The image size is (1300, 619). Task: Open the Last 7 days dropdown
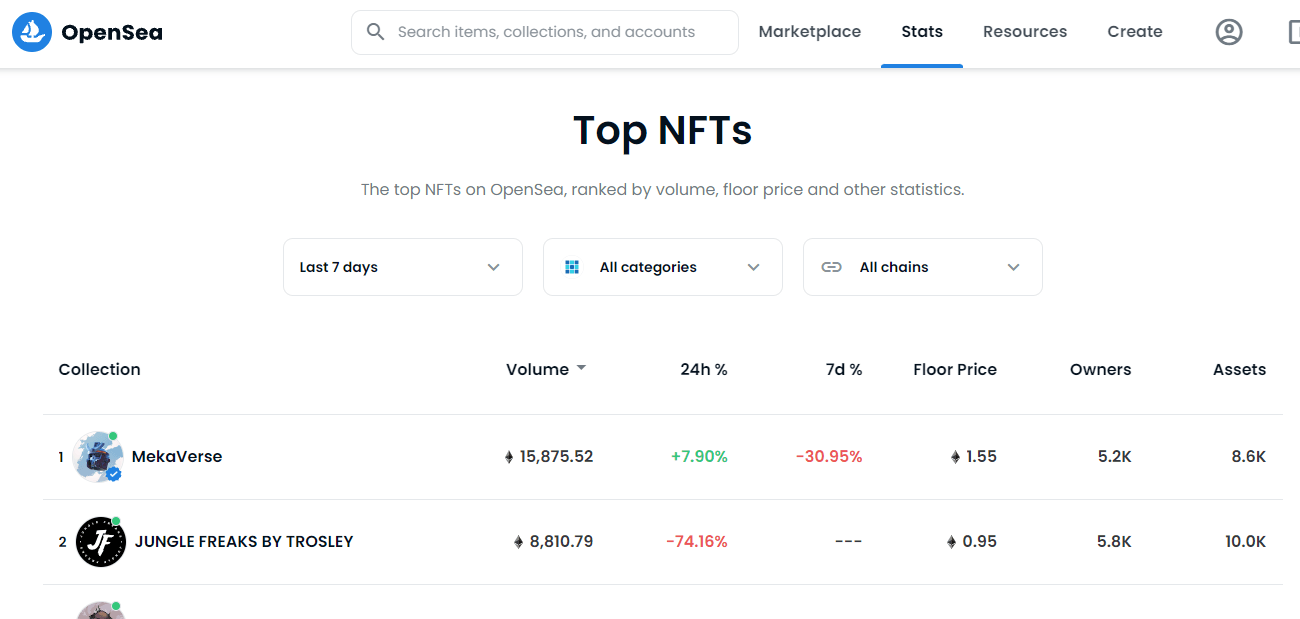[403, 267]
